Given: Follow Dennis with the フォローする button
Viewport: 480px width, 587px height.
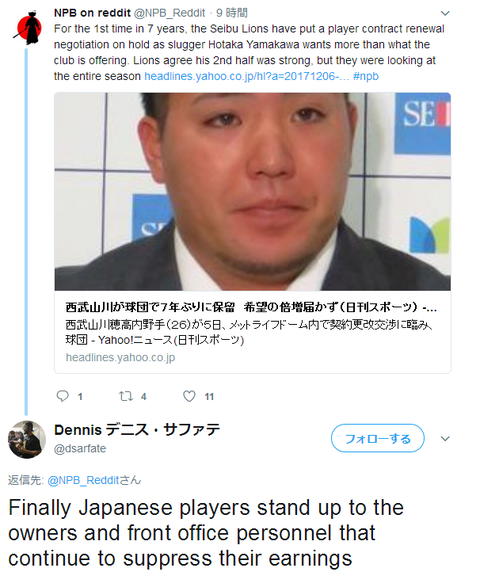Looking at the screenshot, I should coord(377,438).
